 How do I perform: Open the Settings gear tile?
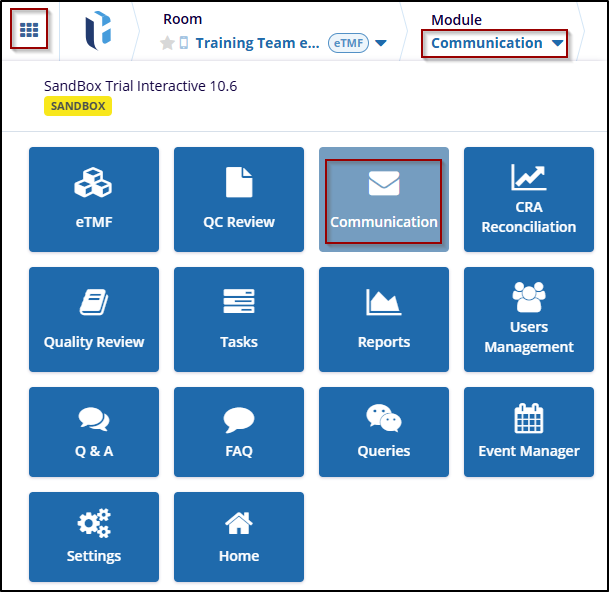point(94,536)
